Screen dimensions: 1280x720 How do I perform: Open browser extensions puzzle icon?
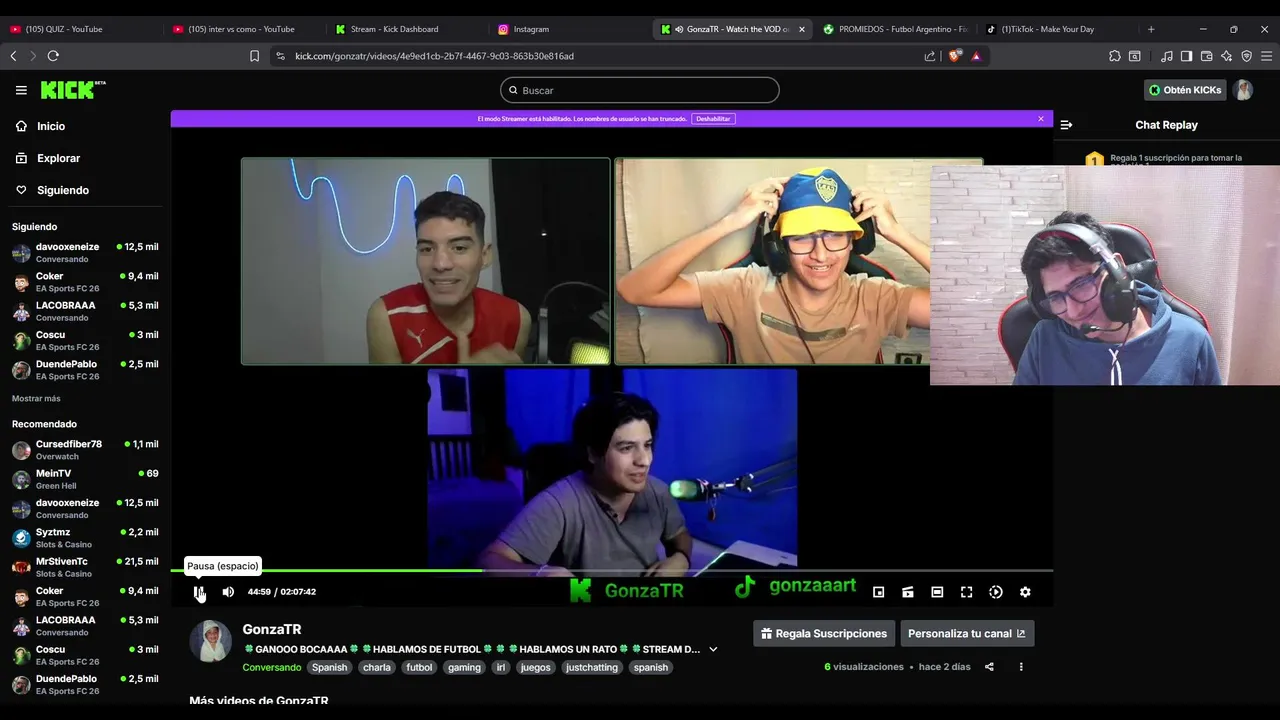tap(1115, 56)
